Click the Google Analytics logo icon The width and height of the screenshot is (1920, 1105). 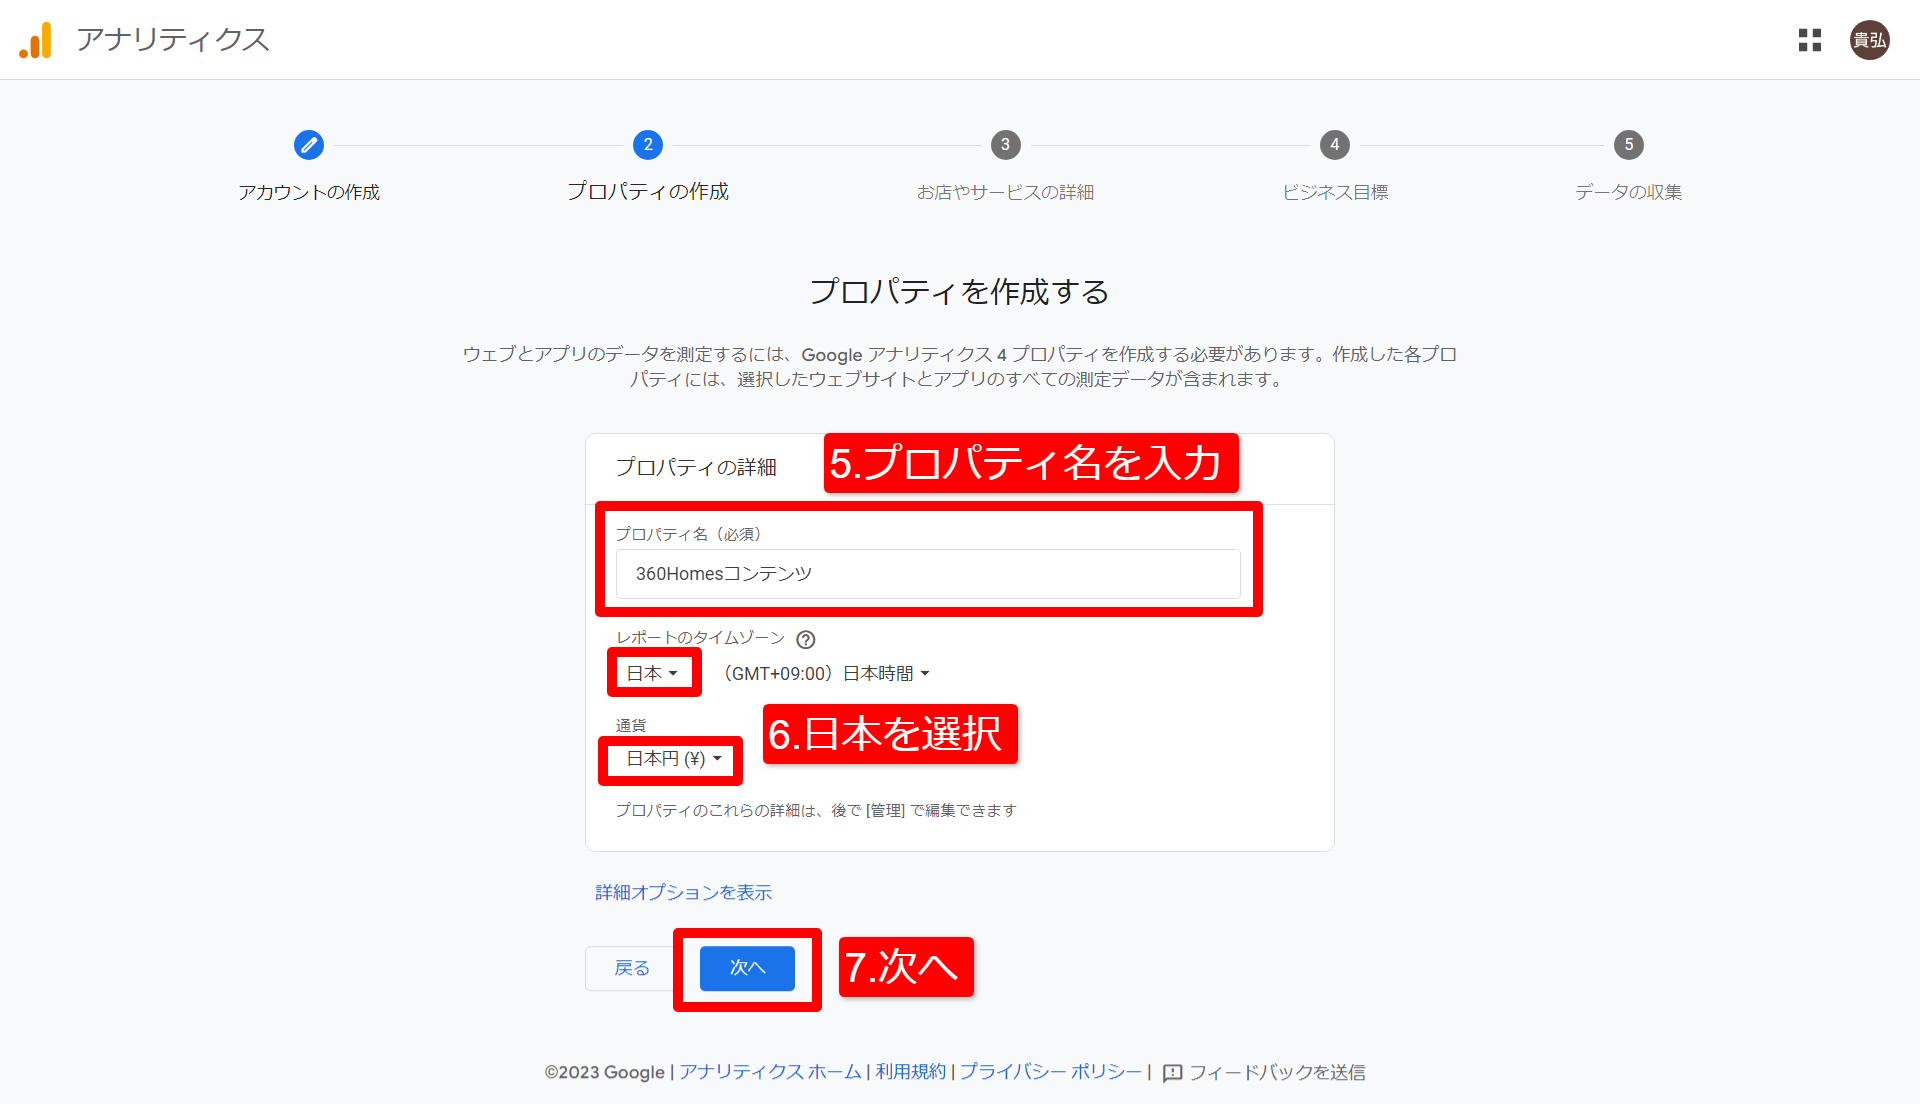(36, 40)
